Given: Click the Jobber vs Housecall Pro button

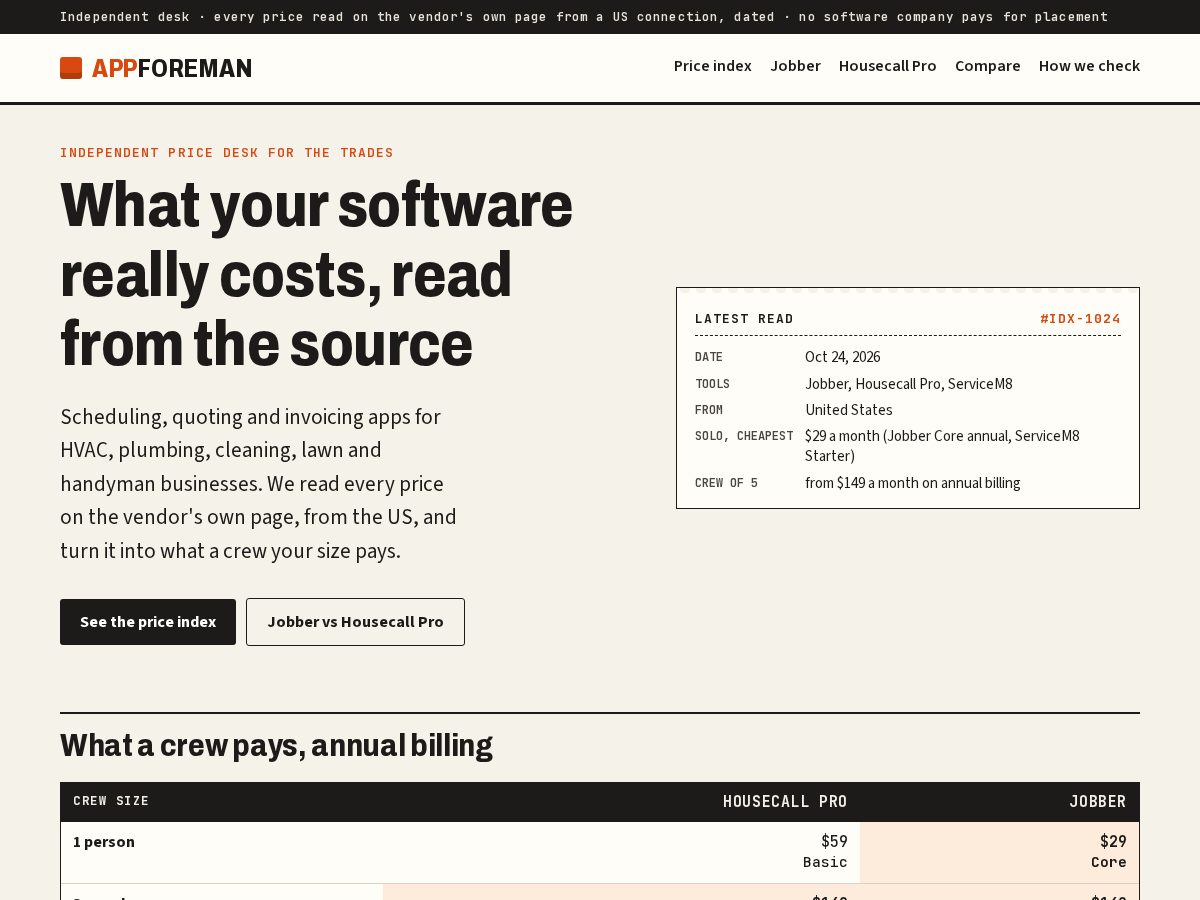Looking at the screenshot, I should (x=355, y=622).
